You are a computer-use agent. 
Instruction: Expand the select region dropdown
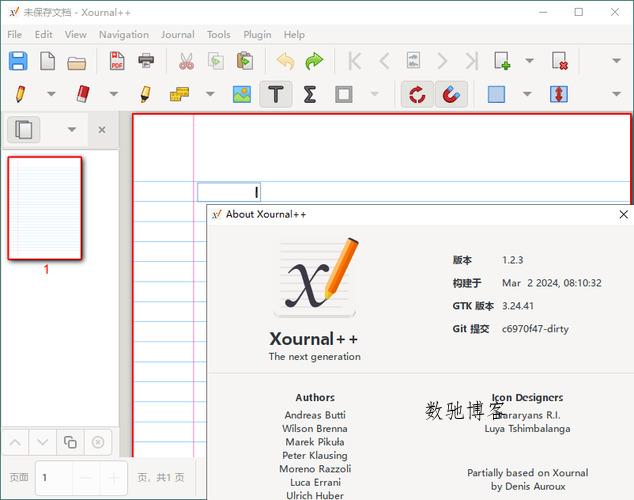click(527, 94)
